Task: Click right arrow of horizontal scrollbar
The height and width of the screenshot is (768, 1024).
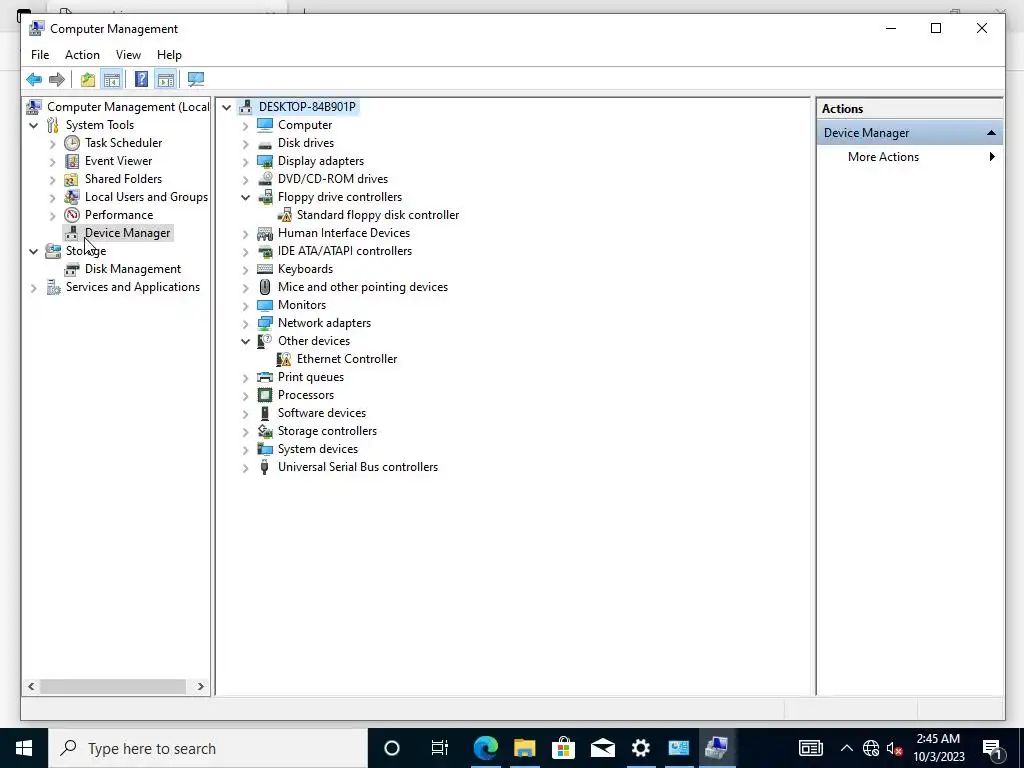Action: [200, 686]
